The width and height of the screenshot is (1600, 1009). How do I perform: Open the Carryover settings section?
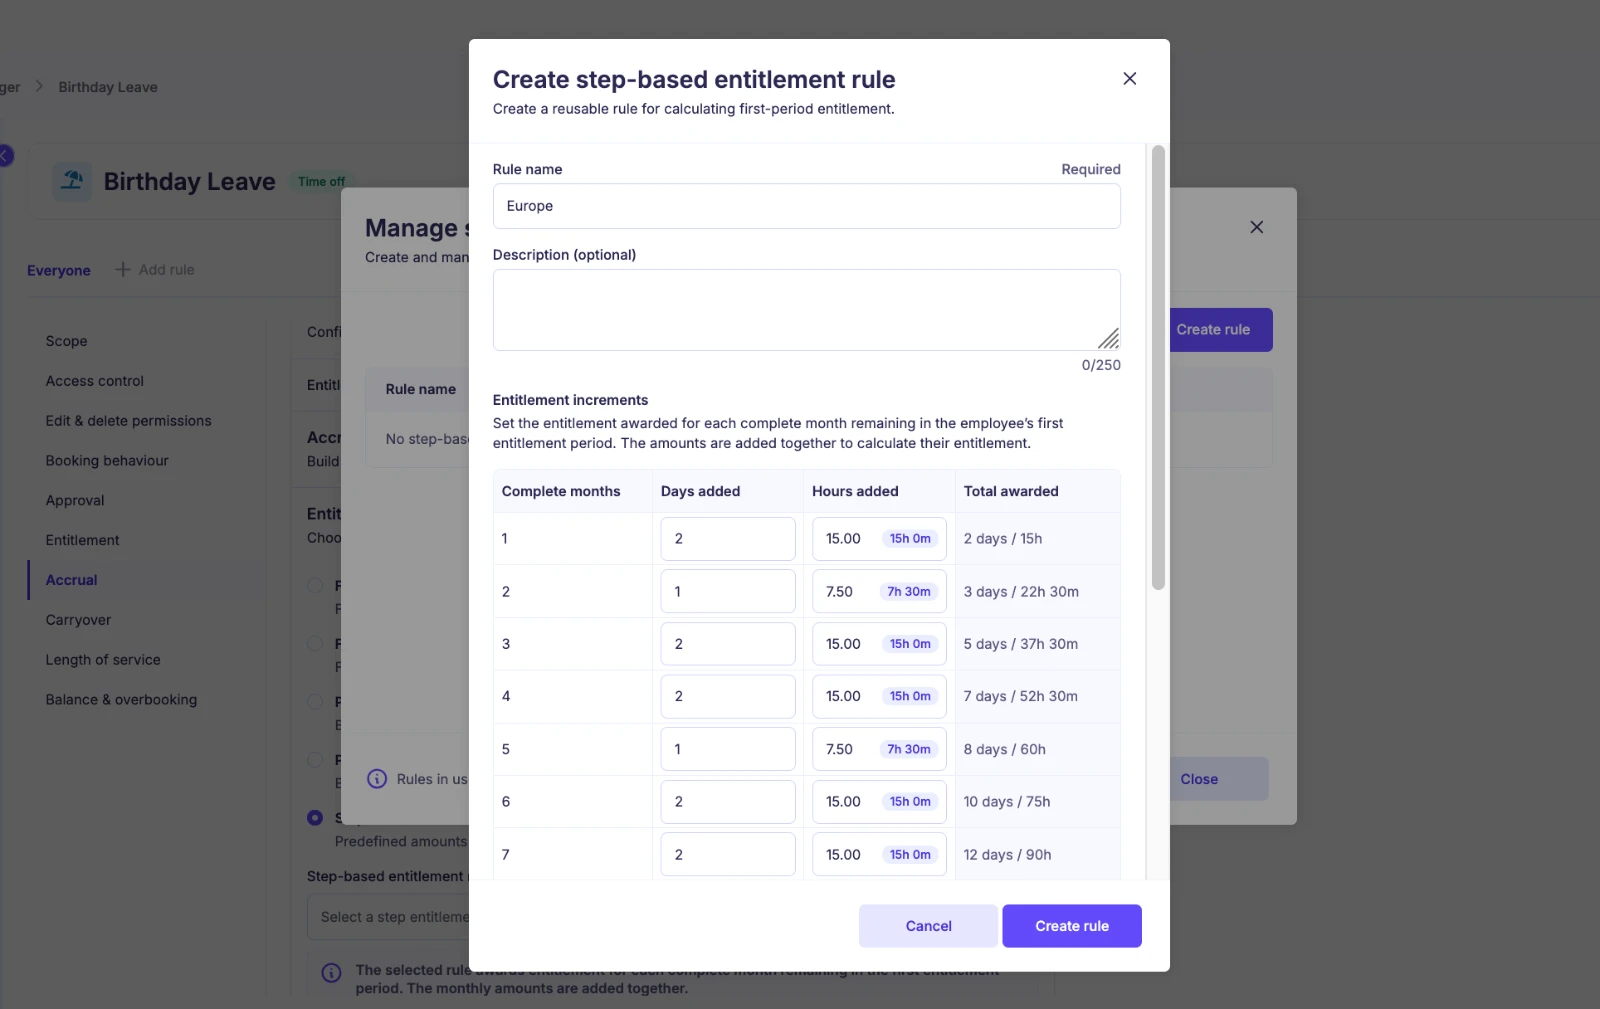78,620
